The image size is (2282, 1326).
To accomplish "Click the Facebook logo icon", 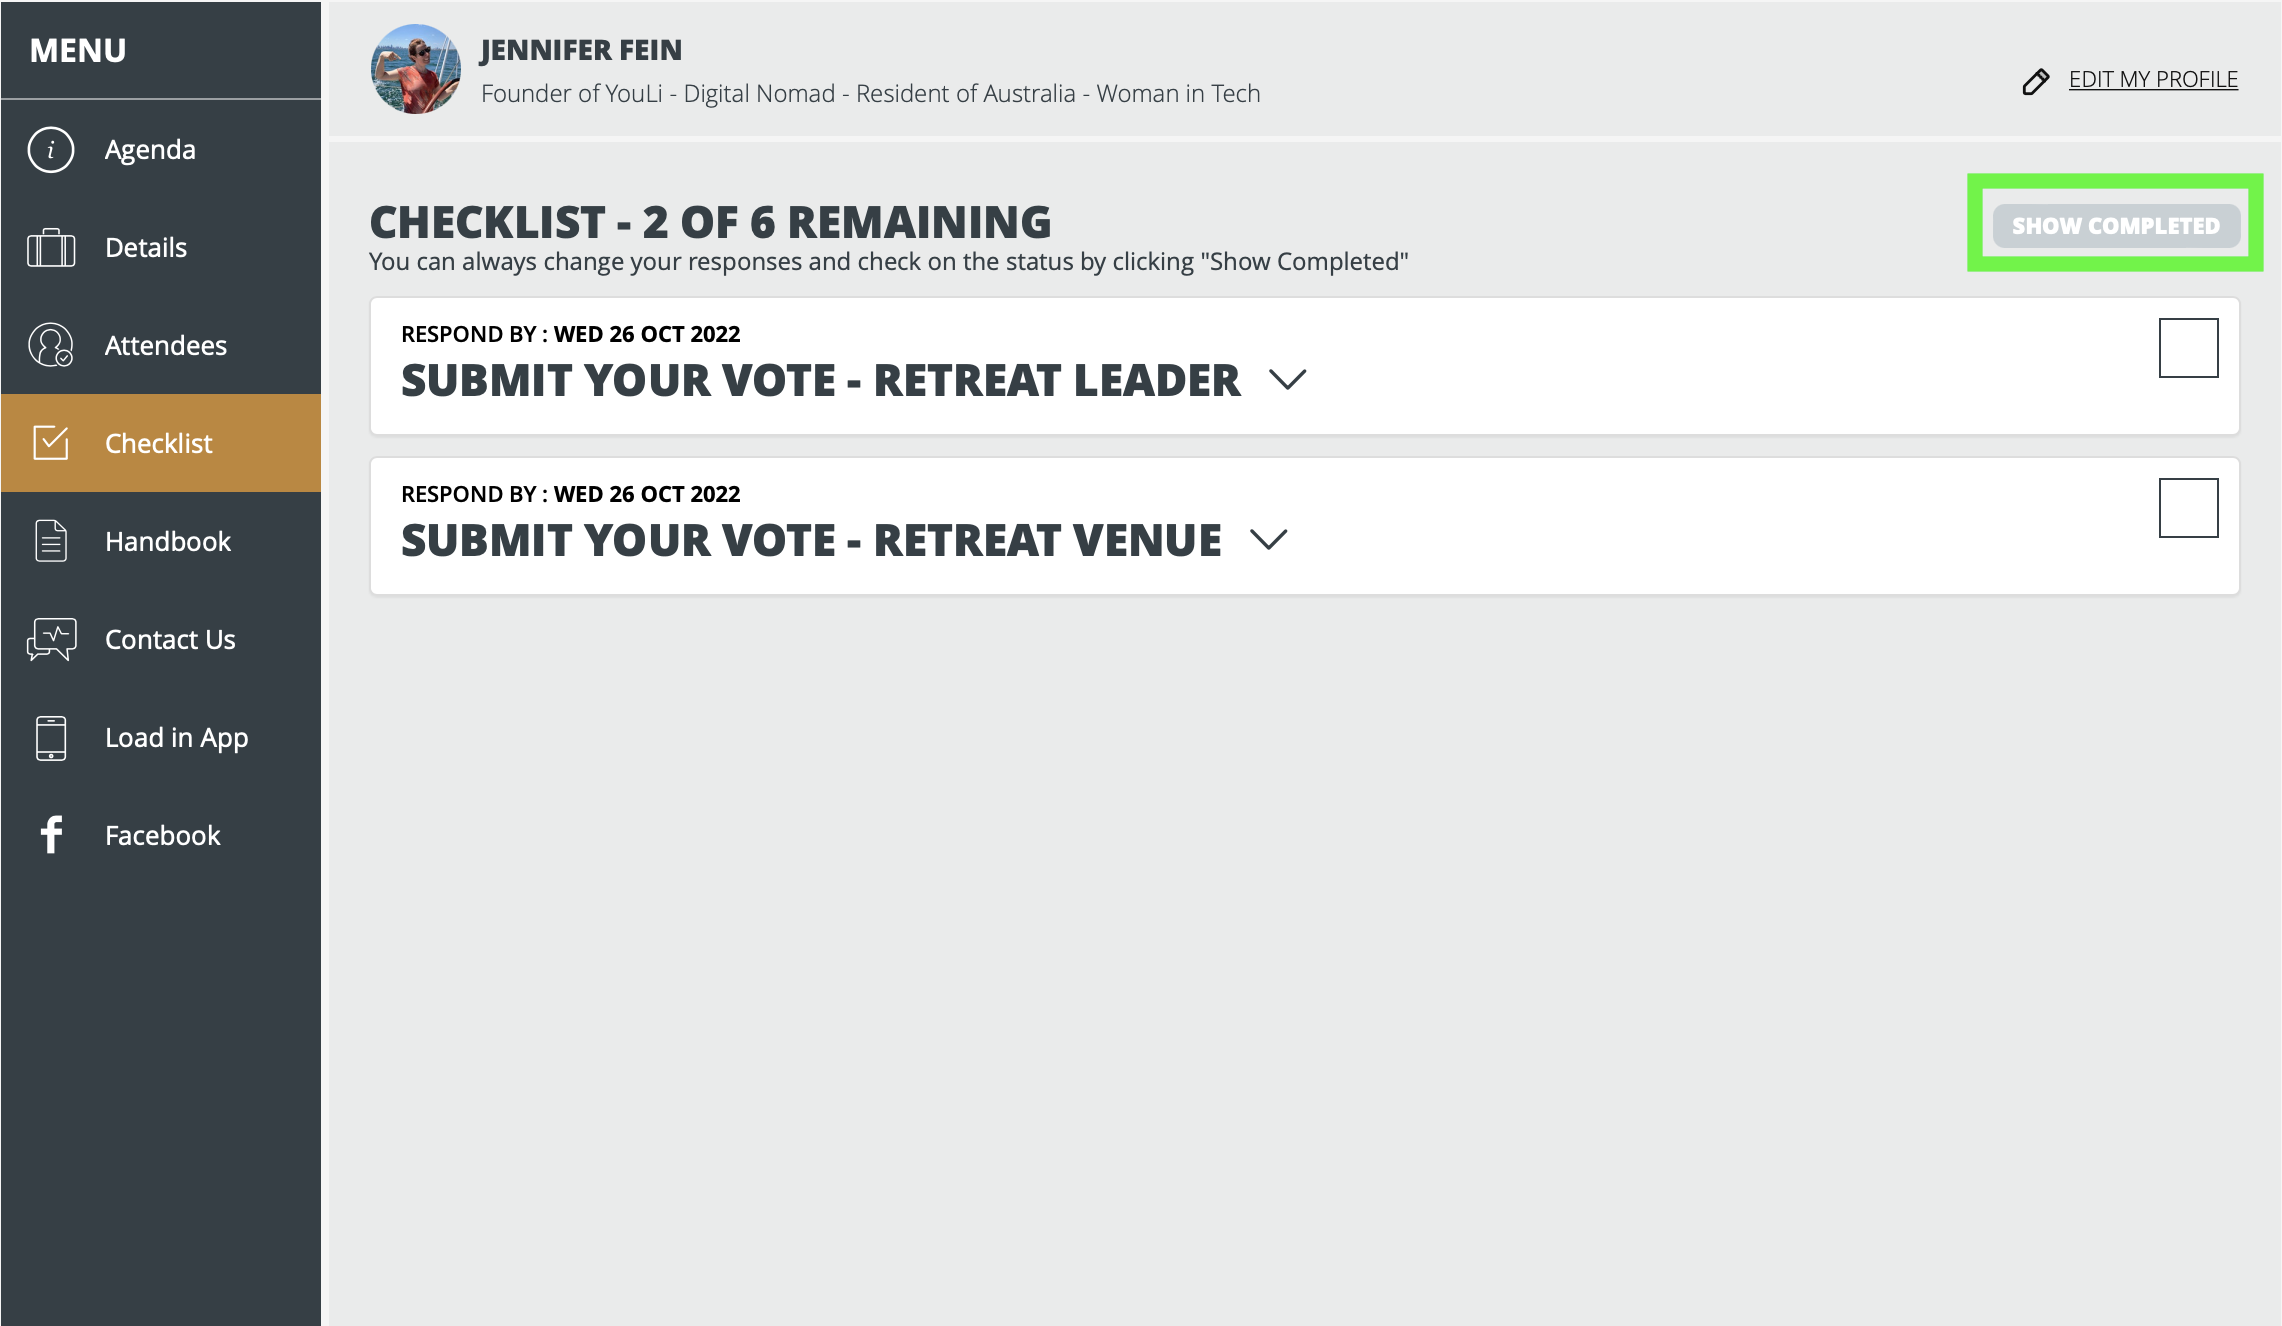I will point(51,835).
